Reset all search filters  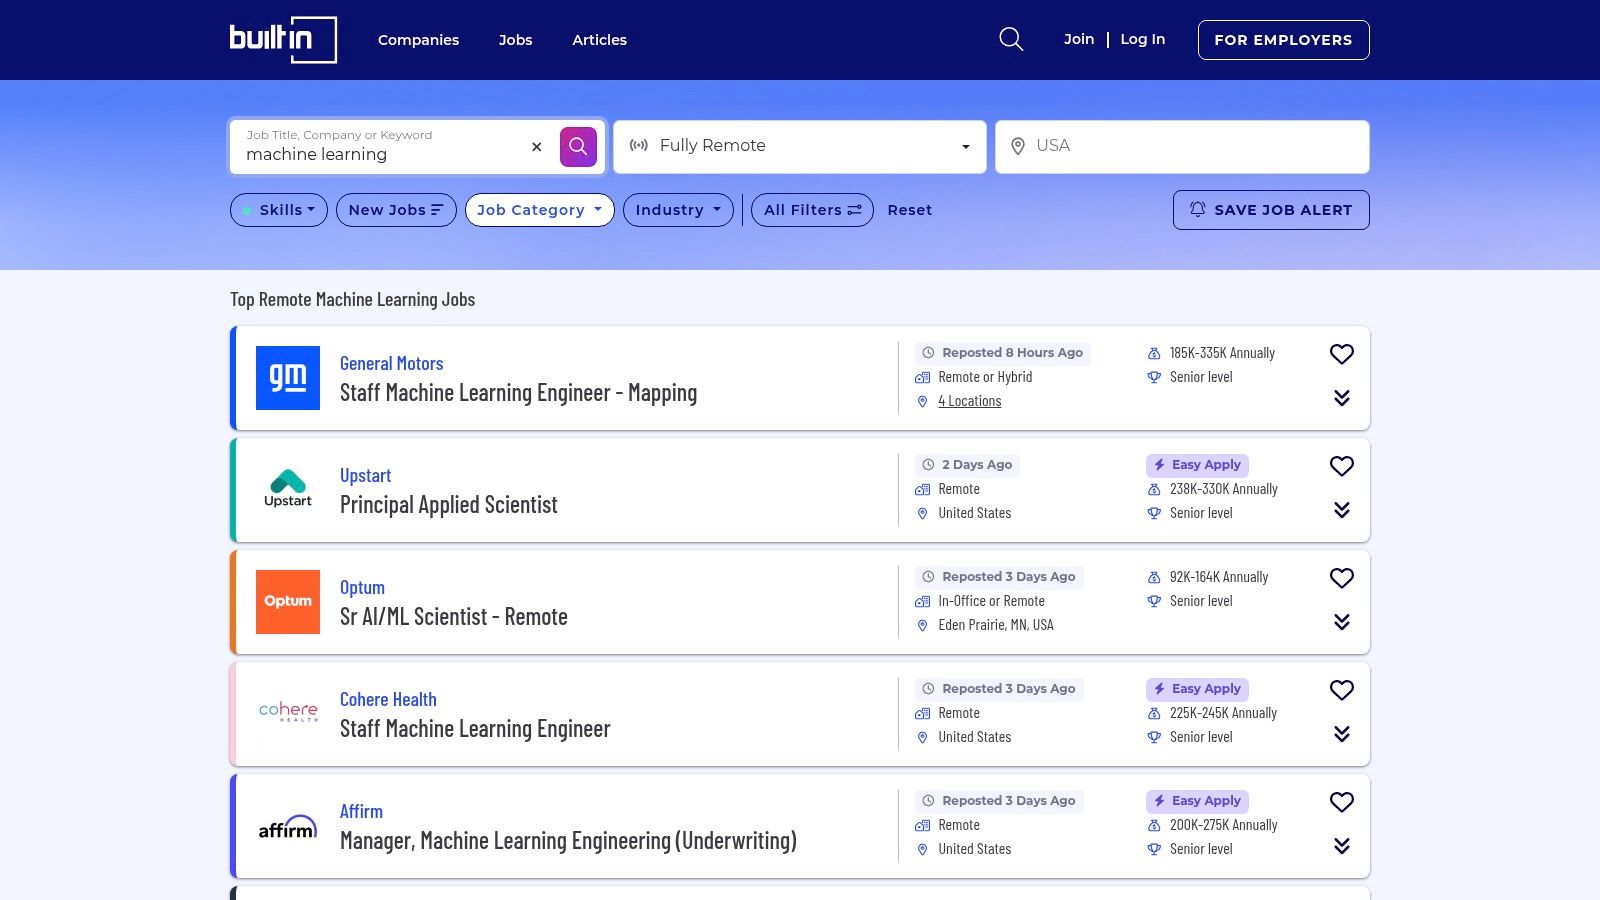(x=910, y=210)
